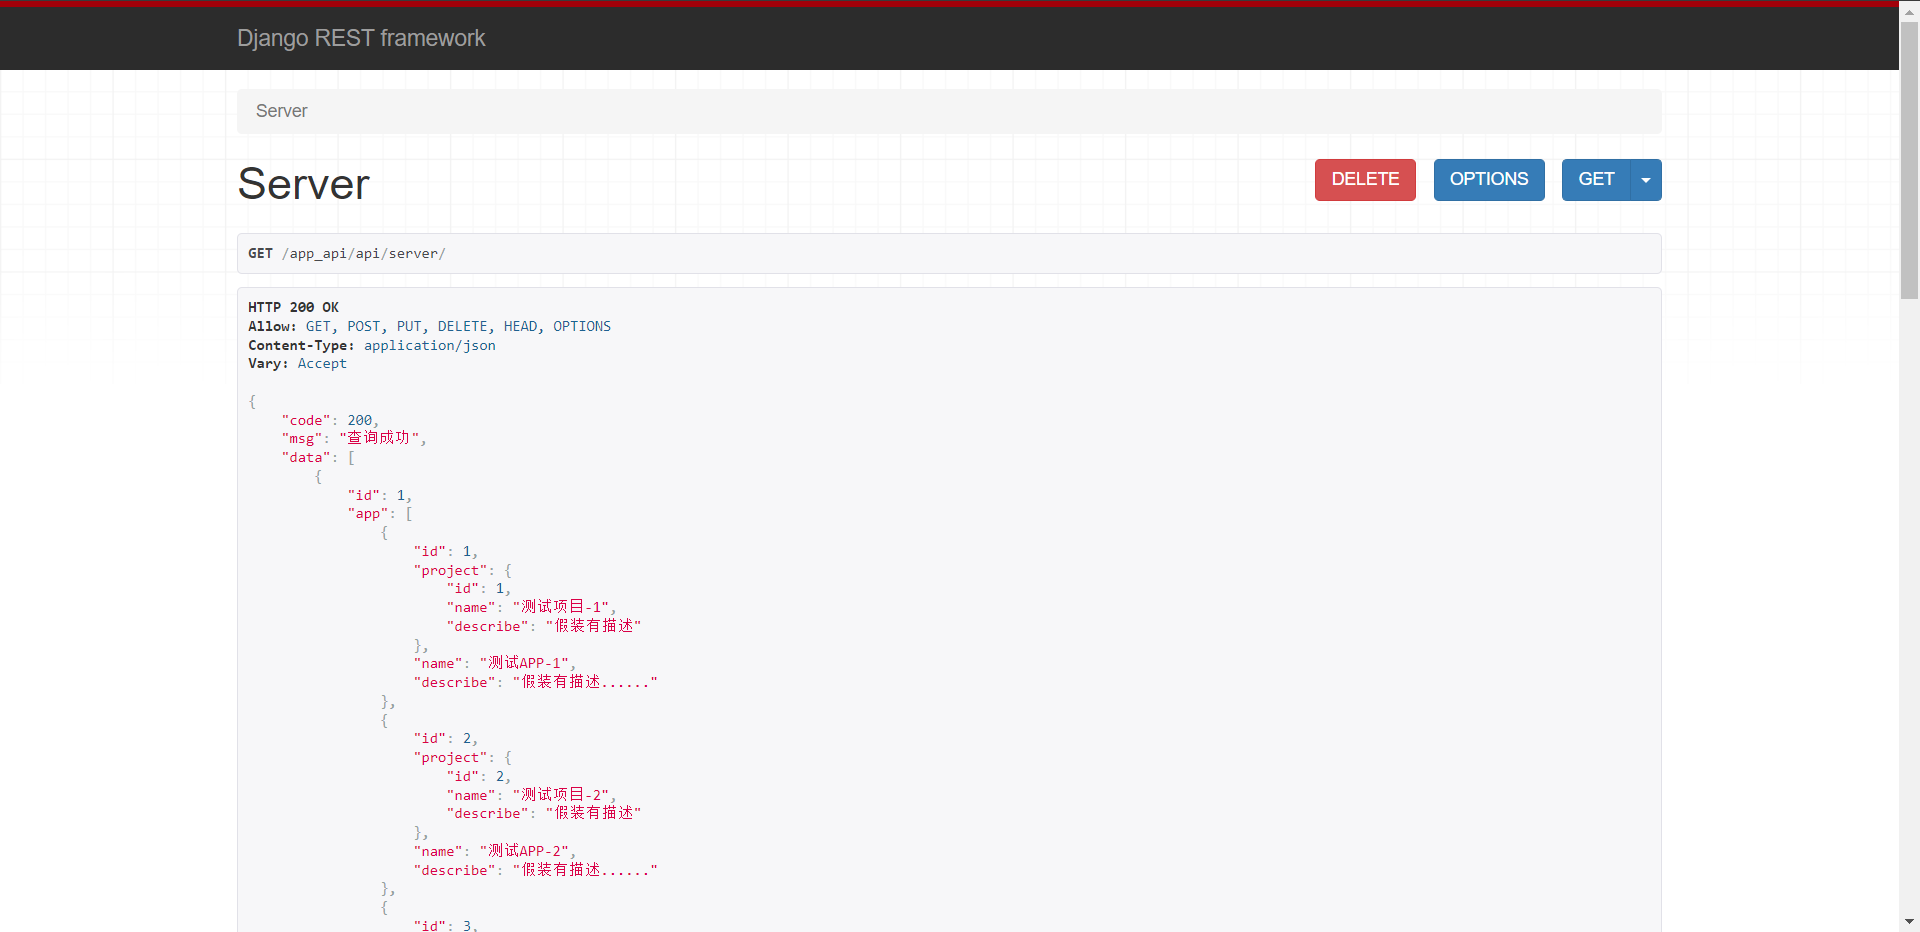Click the scrollbar up arrow
Viewport: 1920px width, 932px height.
[x=1909, y=10]
